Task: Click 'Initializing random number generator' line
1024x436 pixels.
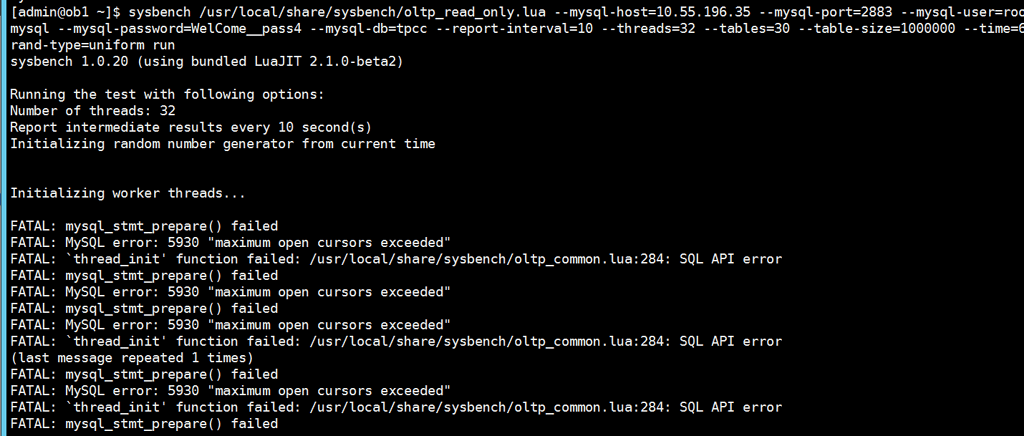Action: [223, 144]
